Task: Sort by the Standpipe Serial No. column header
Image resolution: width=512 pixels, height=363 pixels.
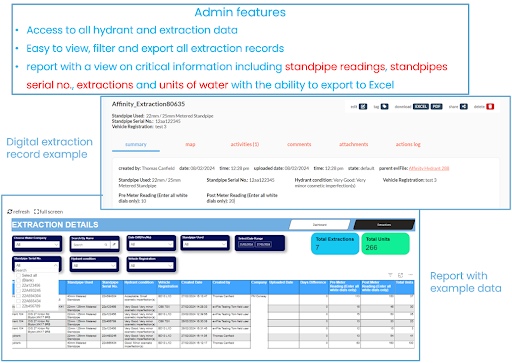Action: click(x=112, y=287)
